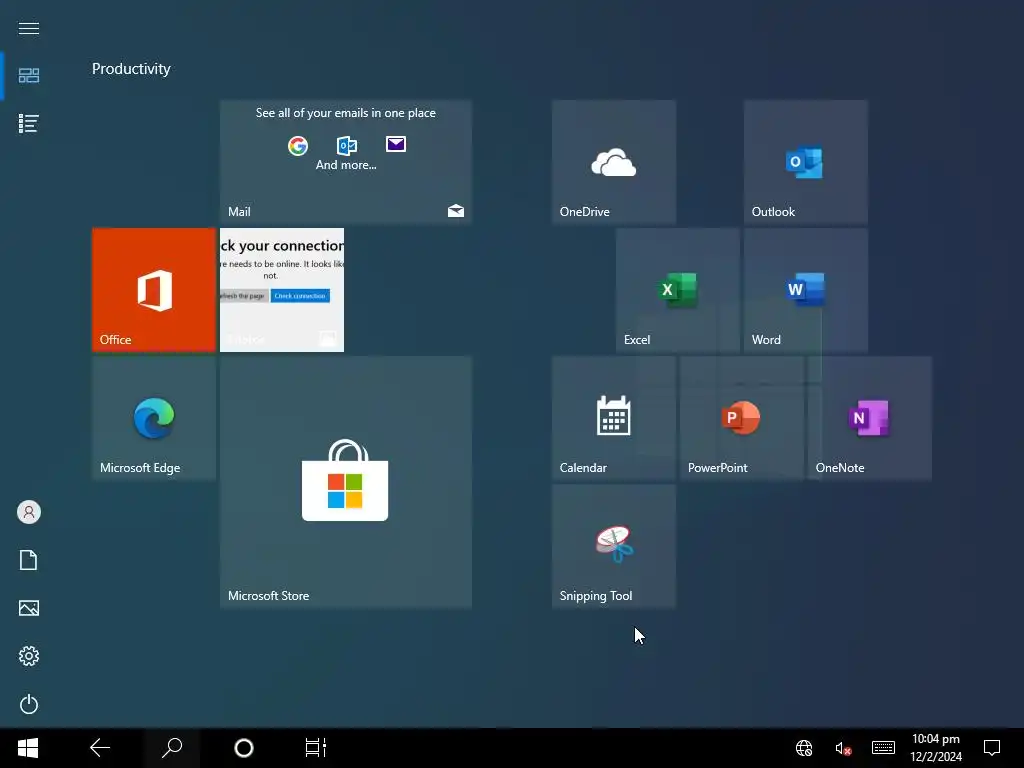Open network globe status icon

(x=804, y=748)
